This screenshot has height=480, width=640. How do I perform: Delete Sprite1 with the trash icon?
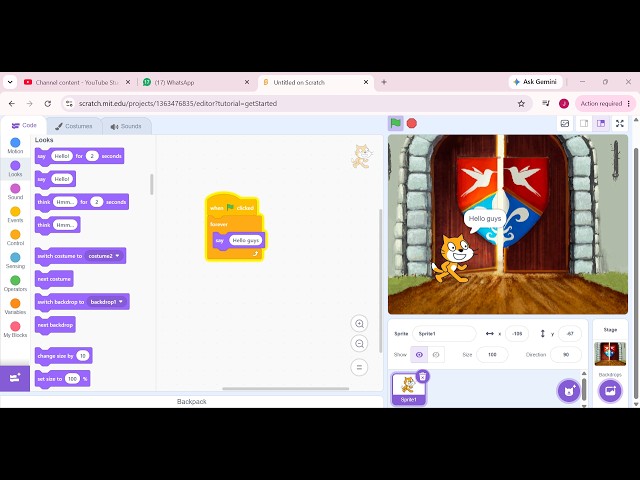click(422, 376)
